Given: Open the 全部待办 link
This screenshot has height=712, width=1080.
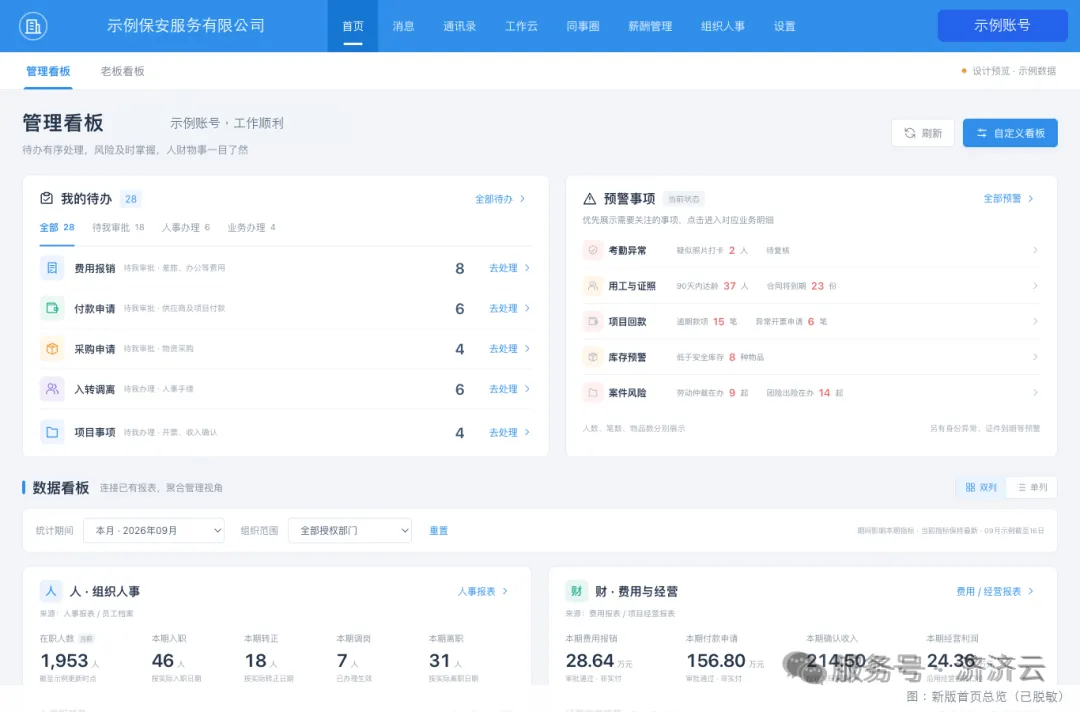Looking at the screenshot, I should click(500, 199).
